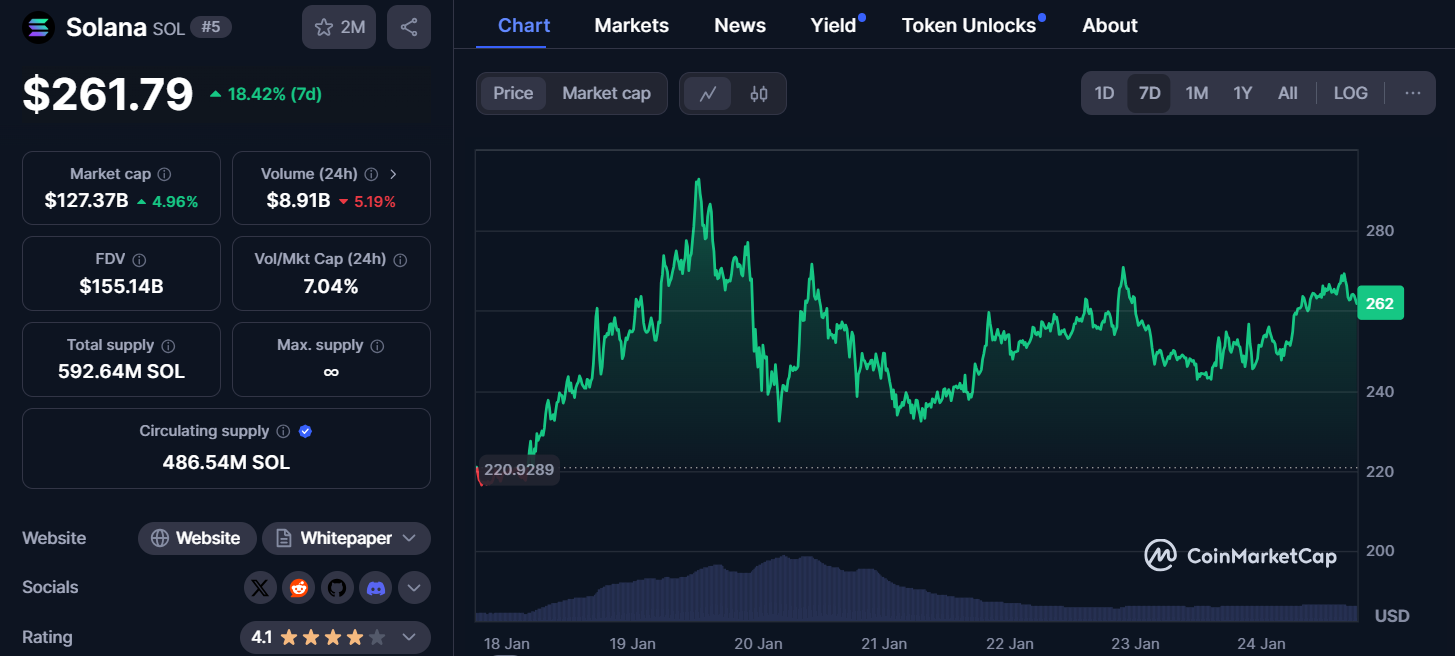Show Market cap info tooltip icon
Image resolution: width=1455 pixels, height=656 pixels.
click(165, 174)
